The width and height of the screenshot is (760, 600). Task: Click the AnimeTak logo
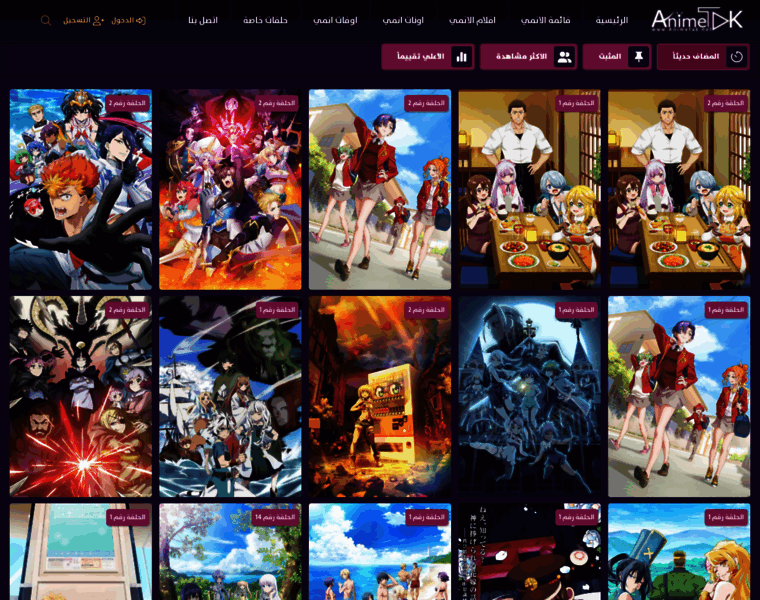[697, 20]
